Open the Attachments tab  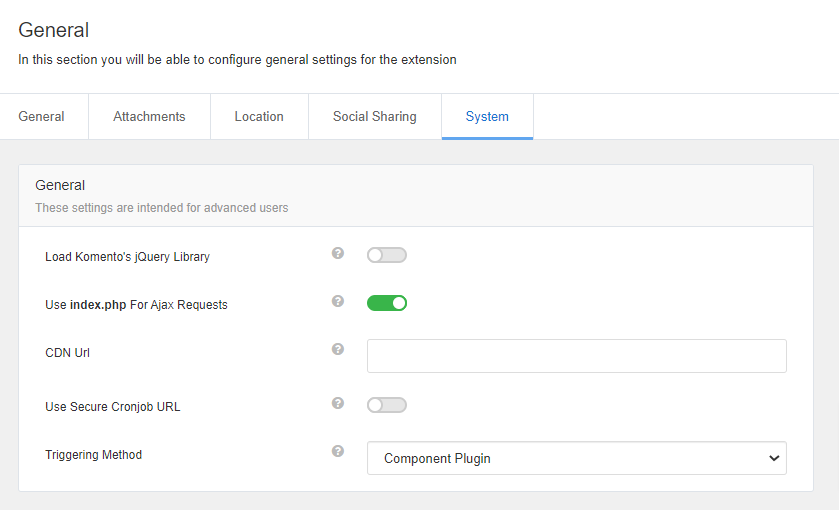tap(149, 117)
